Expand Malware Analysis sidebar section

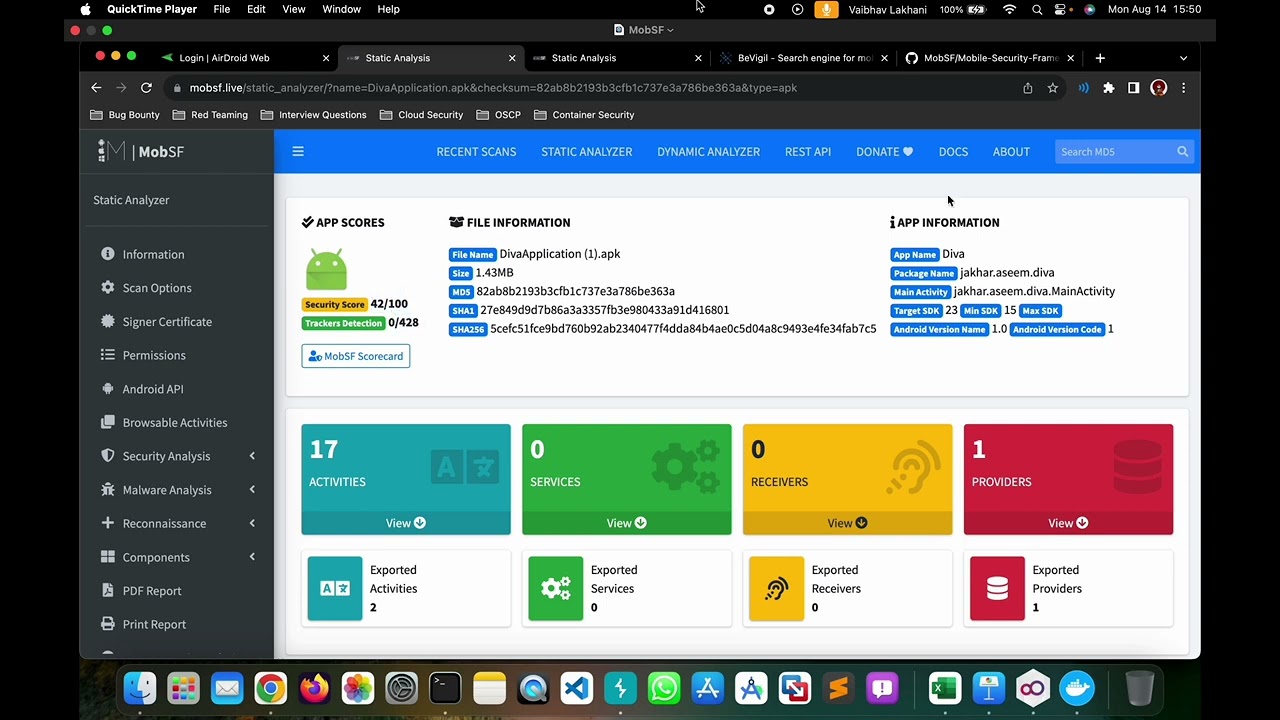coord(177,490)
